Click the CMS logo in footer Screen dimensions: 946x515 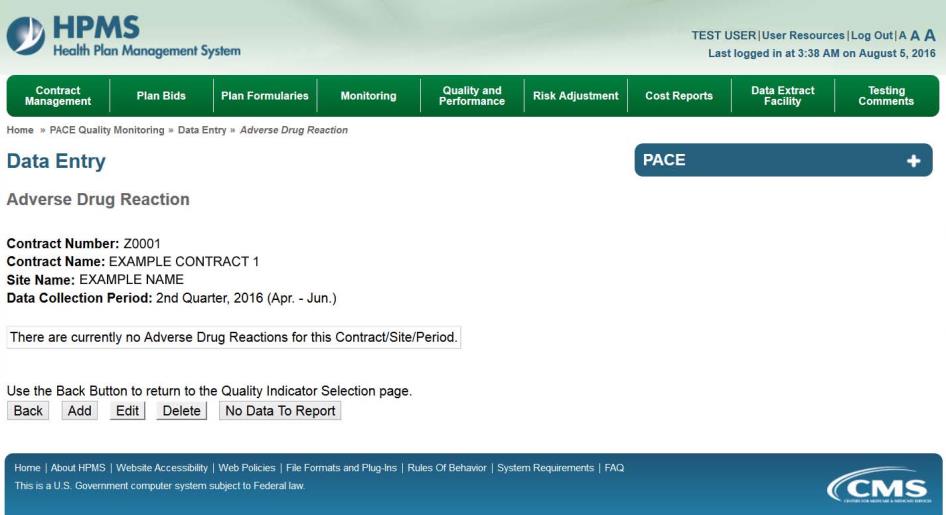pyautogui.click(x=881, y=486)
